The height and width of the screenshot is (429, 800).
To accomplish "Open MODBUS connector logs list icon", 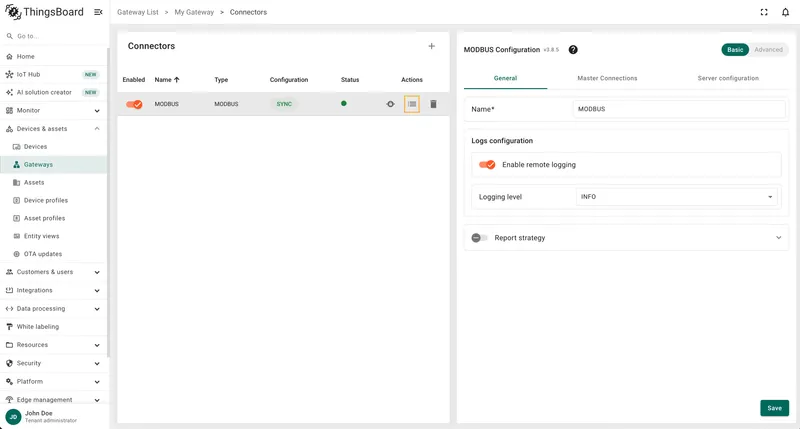I will 412,104.
